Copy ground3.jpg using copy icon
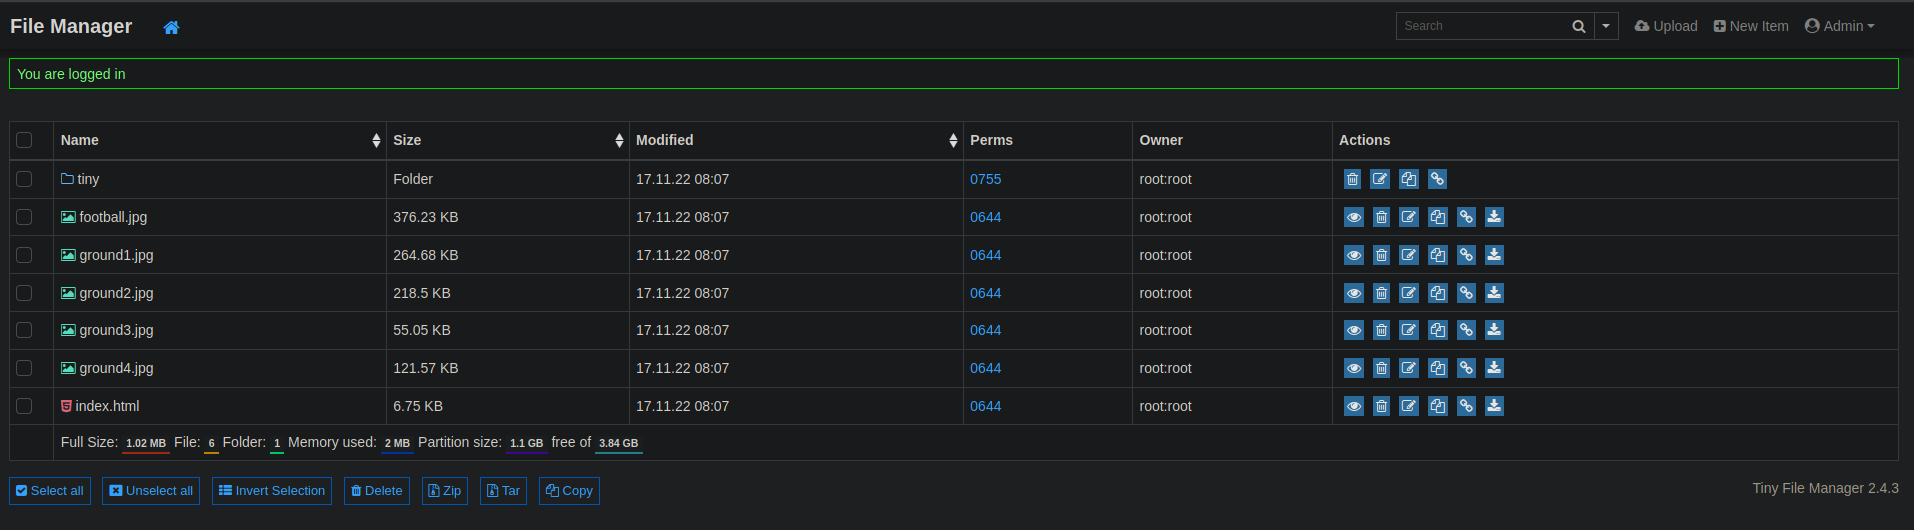This screenshot has width=1914, height=530. (1438, 330)
